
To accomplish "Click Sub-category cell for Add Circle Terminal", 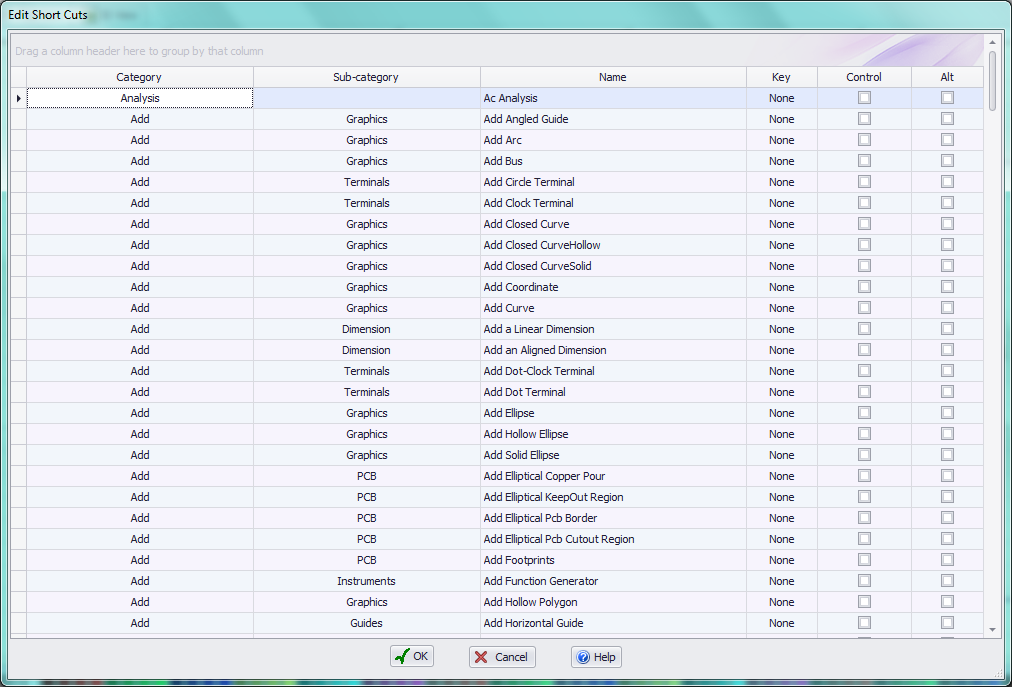I will (x=367, y=182).
